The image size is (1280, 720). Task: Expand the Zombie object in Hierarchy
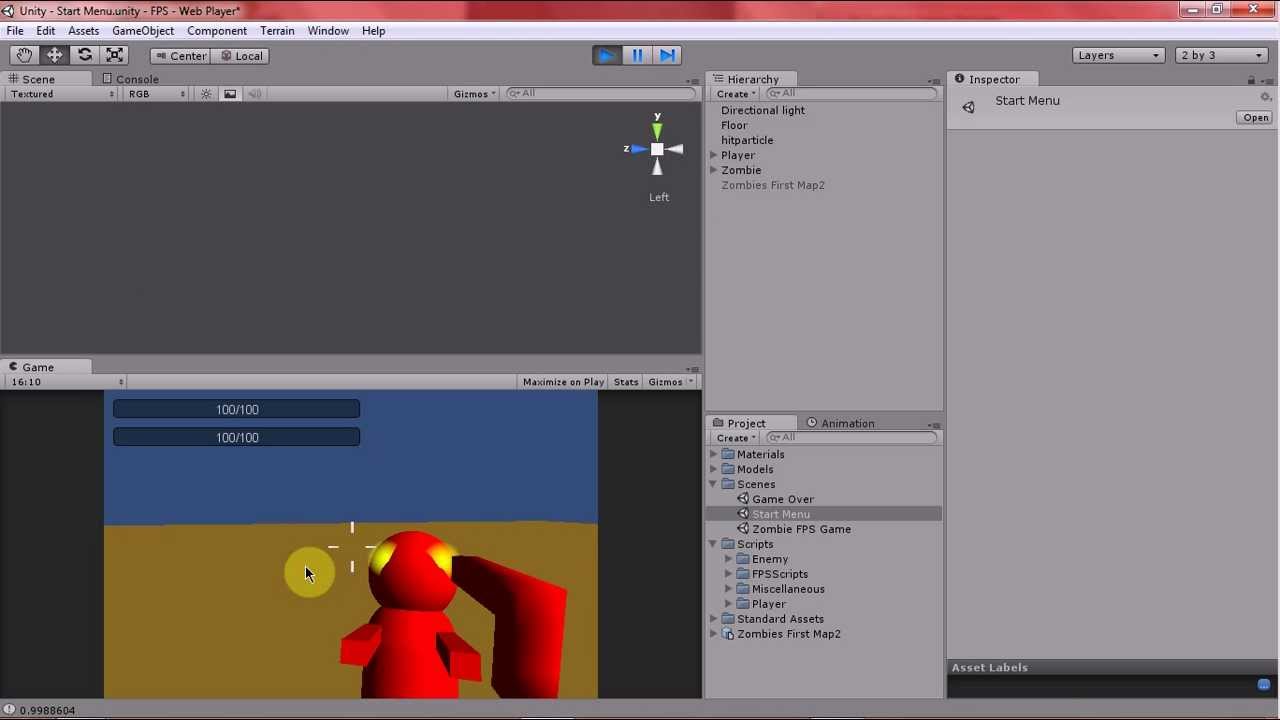pyautogui.click(x=713, y=170)
